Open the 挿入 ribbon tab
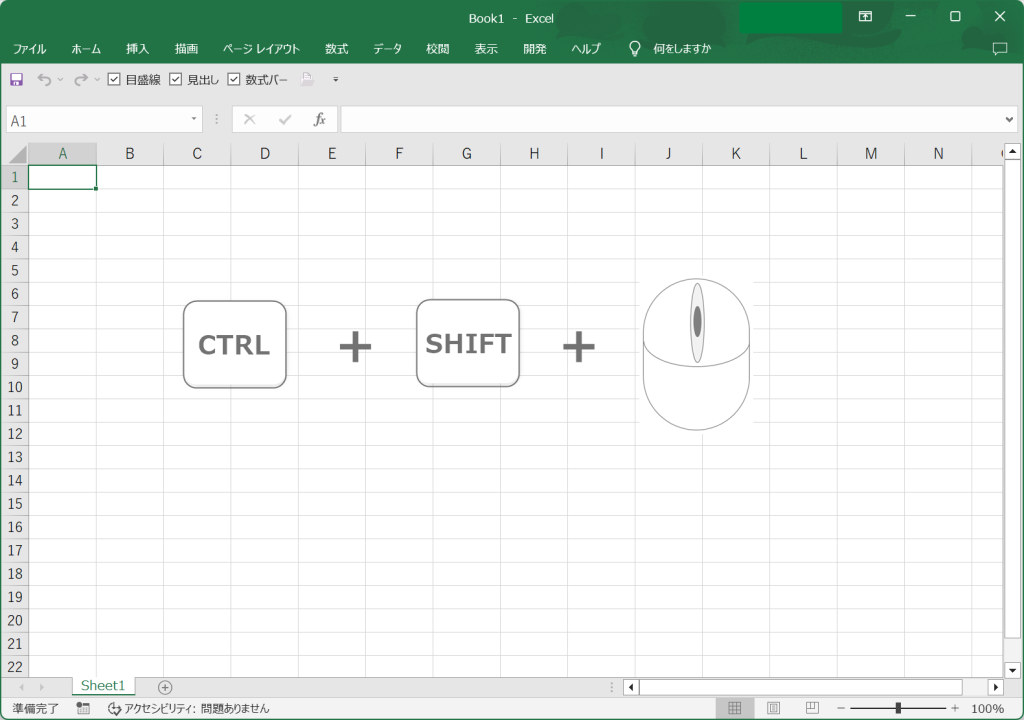Image resolution: width=1024 pixels, height=720 pixels. point(137,48)
